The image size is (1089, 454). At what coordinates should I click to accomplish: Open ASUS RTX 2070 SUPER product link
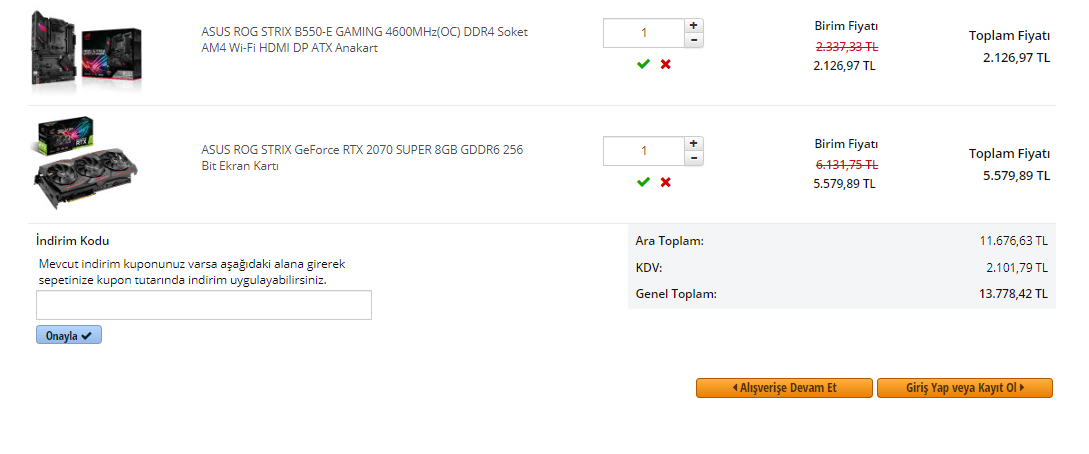[362, 158]
